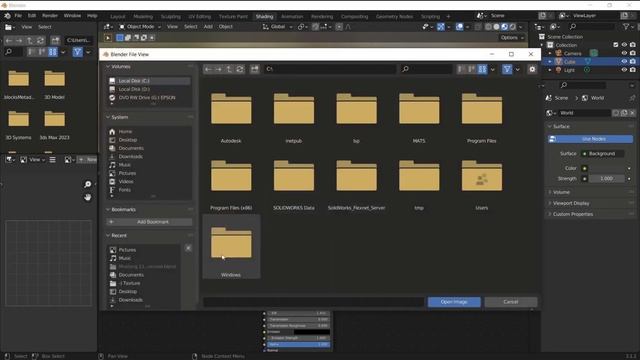640x360 pixels.
Task: Open display settings dropdown in File View
Action: (493, 69)
